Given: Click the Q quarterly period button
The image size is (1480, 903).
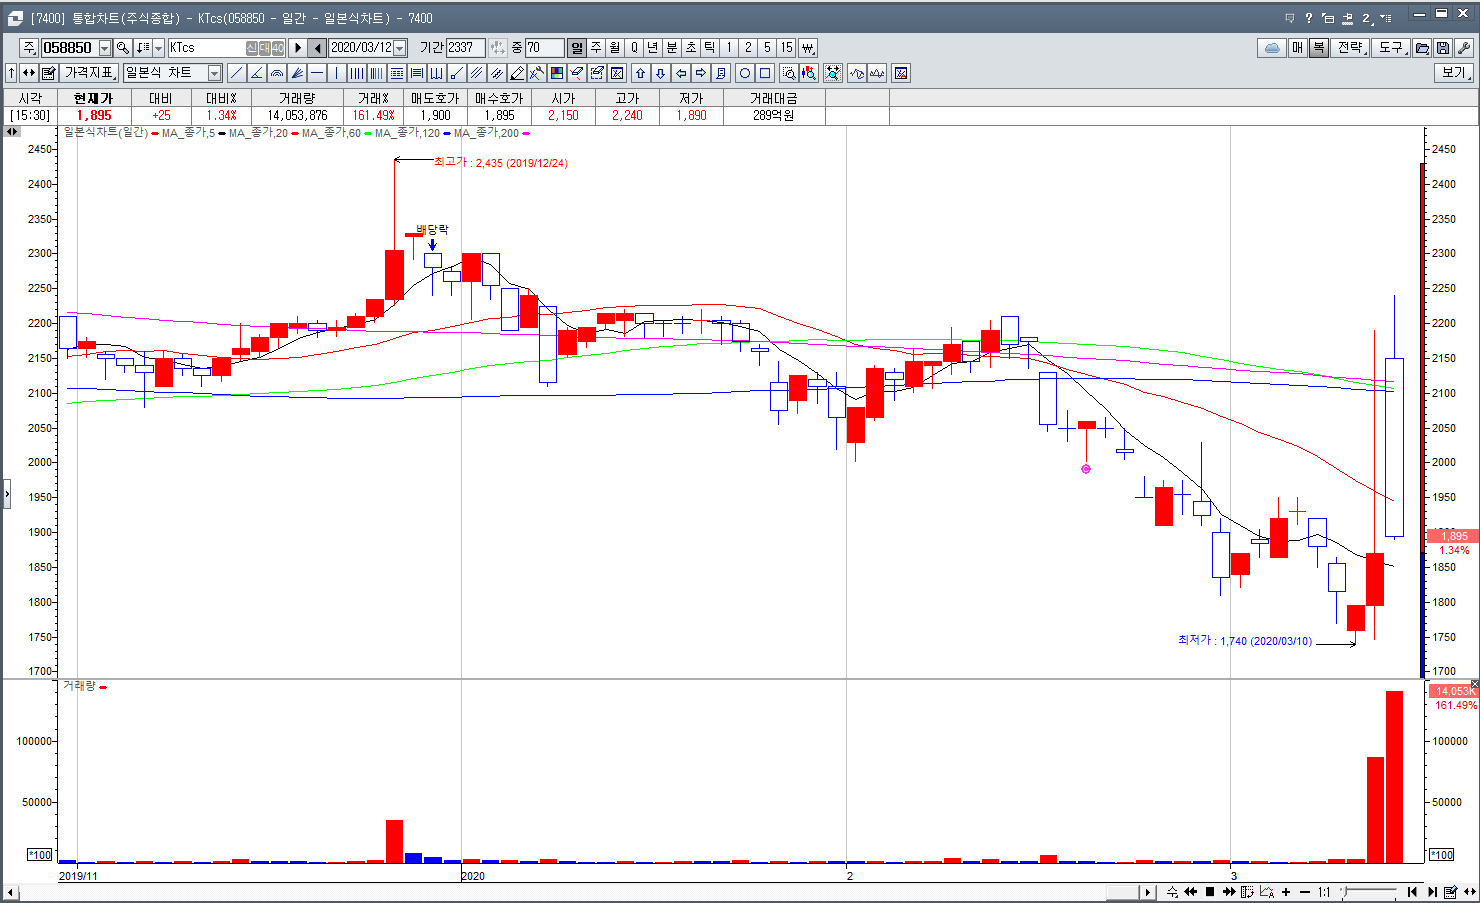Looking at the screenshot, I should pos(634,47).
